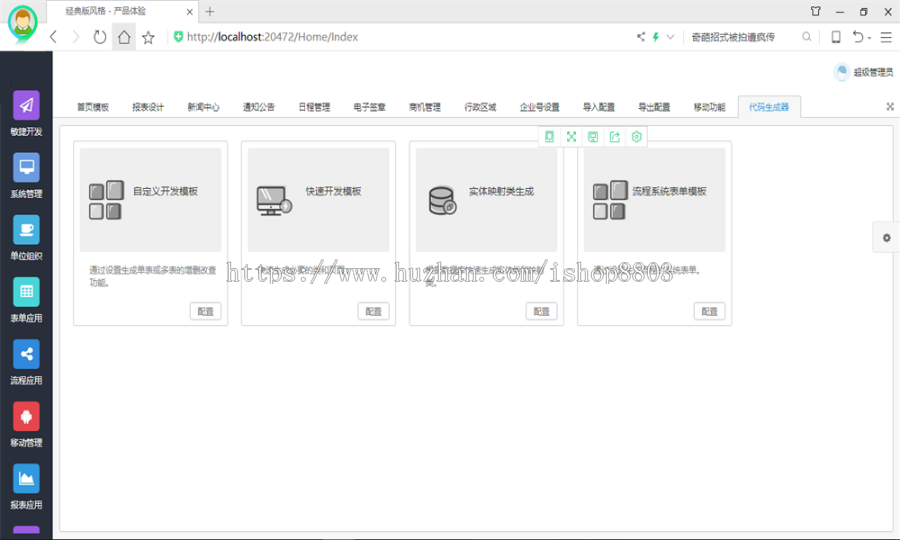Open the 实体映射类生成 card thumbnail

click(487, 200)
